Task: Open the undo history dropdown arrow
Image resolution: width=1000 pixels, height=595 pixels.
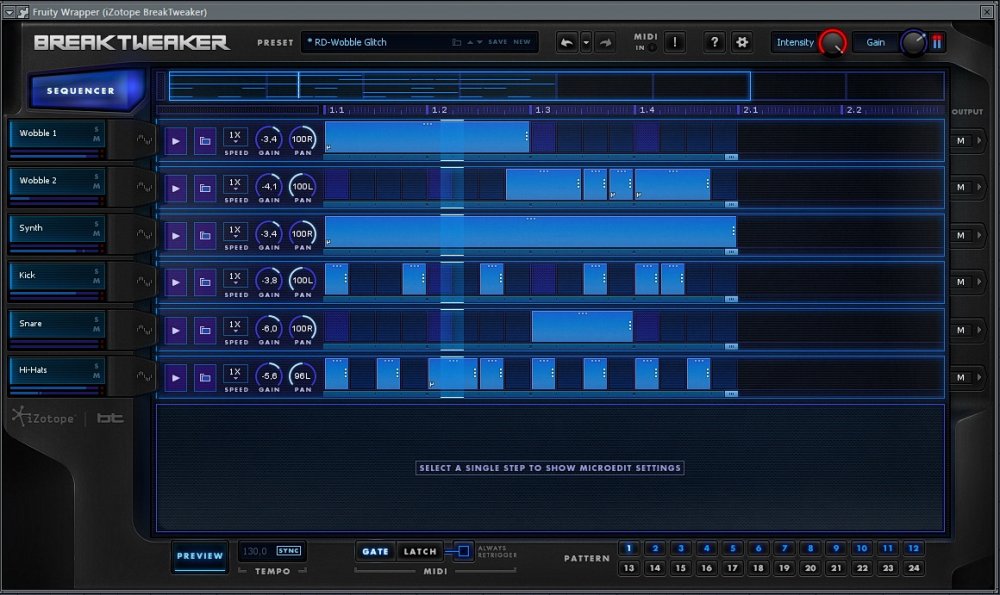Action: [585, 43]
